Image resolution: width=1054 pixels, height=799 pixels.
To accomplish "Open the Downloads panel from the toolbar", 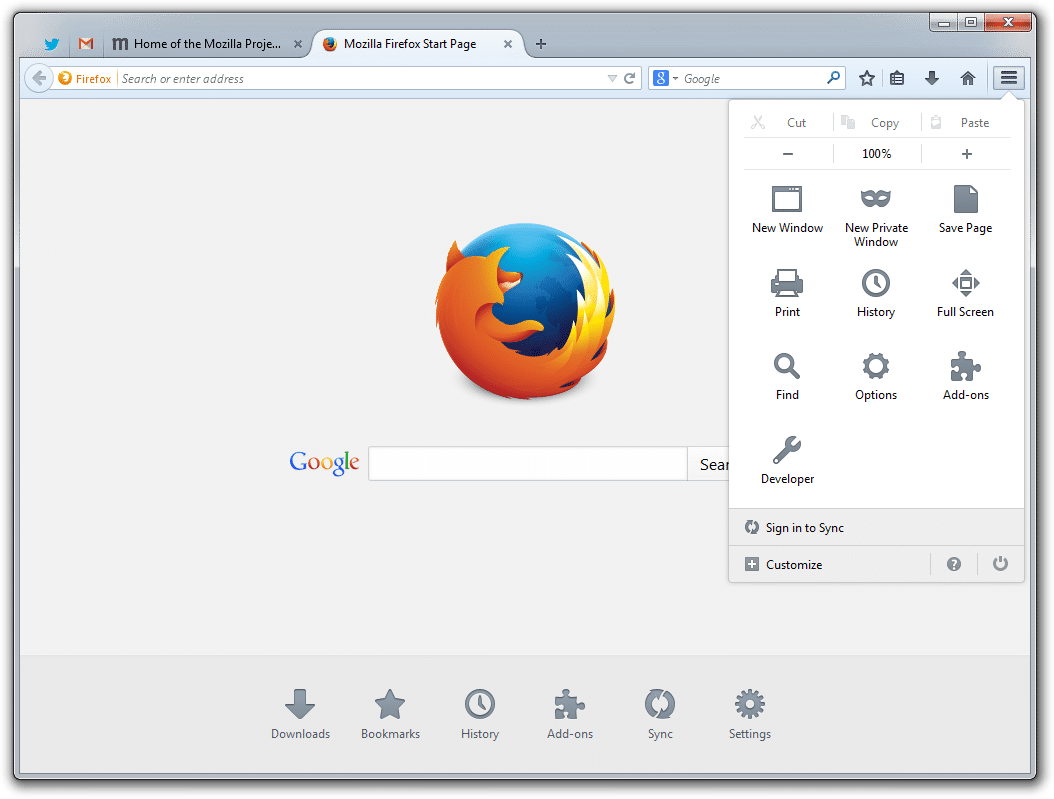I will pyautogui.click(x=932, y=78).
